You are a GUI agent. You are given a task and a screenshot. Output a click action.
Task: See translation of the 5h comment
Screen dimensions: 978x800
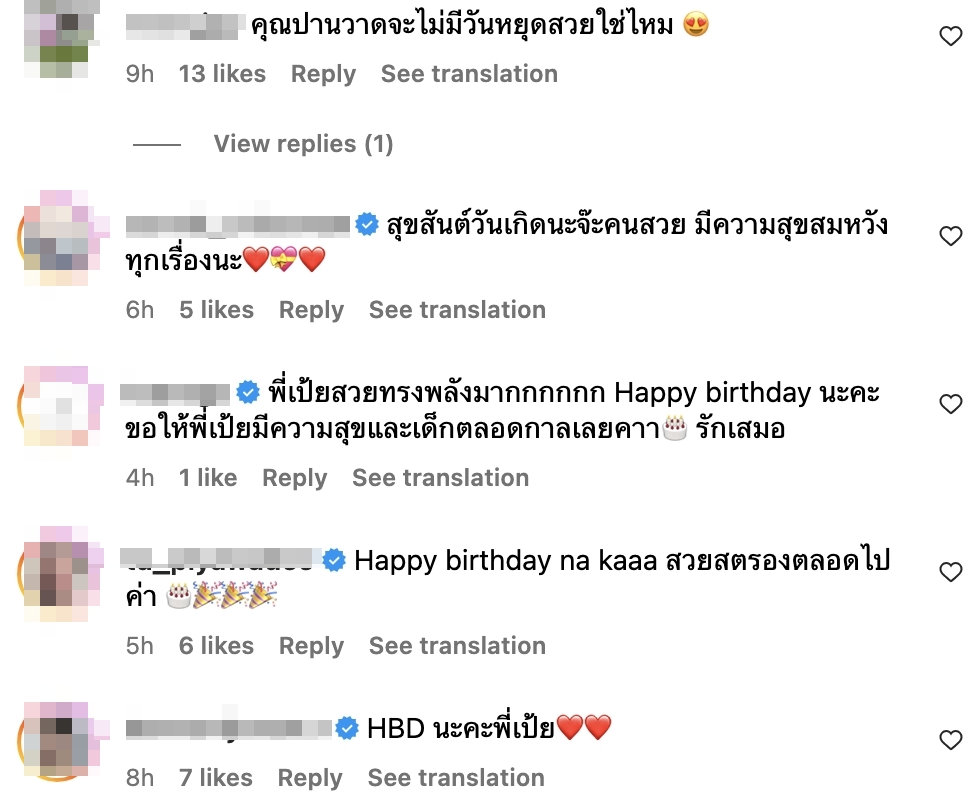pyautogui.click(x=457, y=646)
